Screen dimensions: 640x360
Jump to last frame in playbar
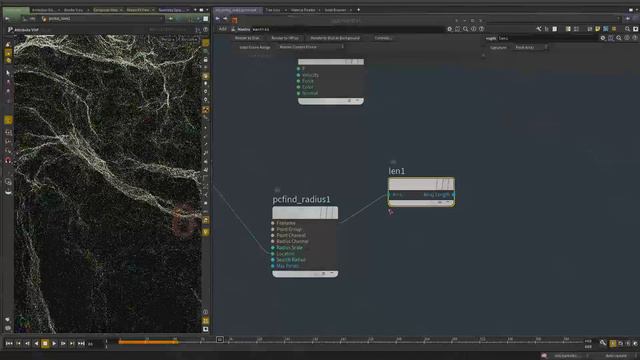coord(81,344)
